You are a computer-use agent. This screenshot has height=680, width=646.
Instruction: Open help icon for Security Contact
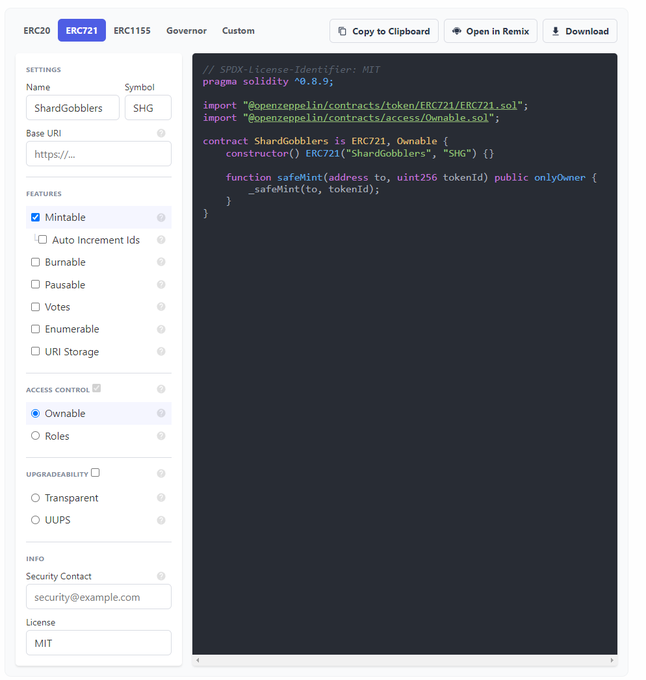coord(161,576)
